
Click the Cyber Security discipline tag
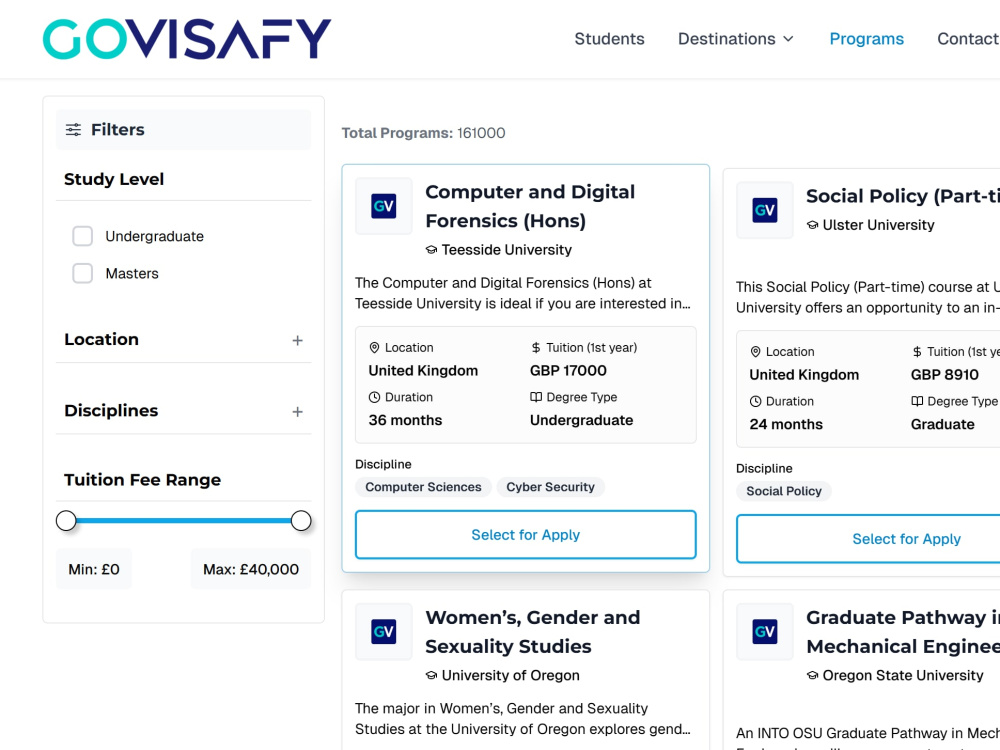550,487
